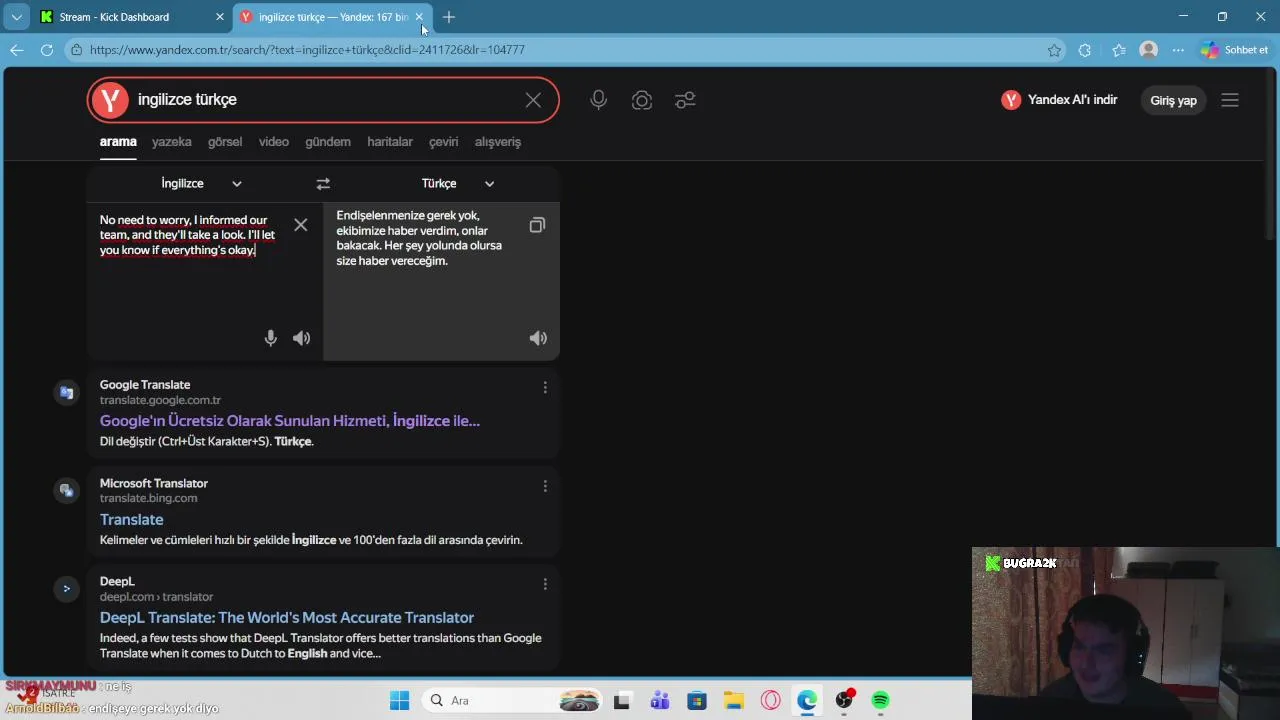Listen to the Turkish translation
1280x720 pixels.
click(538, 338)
